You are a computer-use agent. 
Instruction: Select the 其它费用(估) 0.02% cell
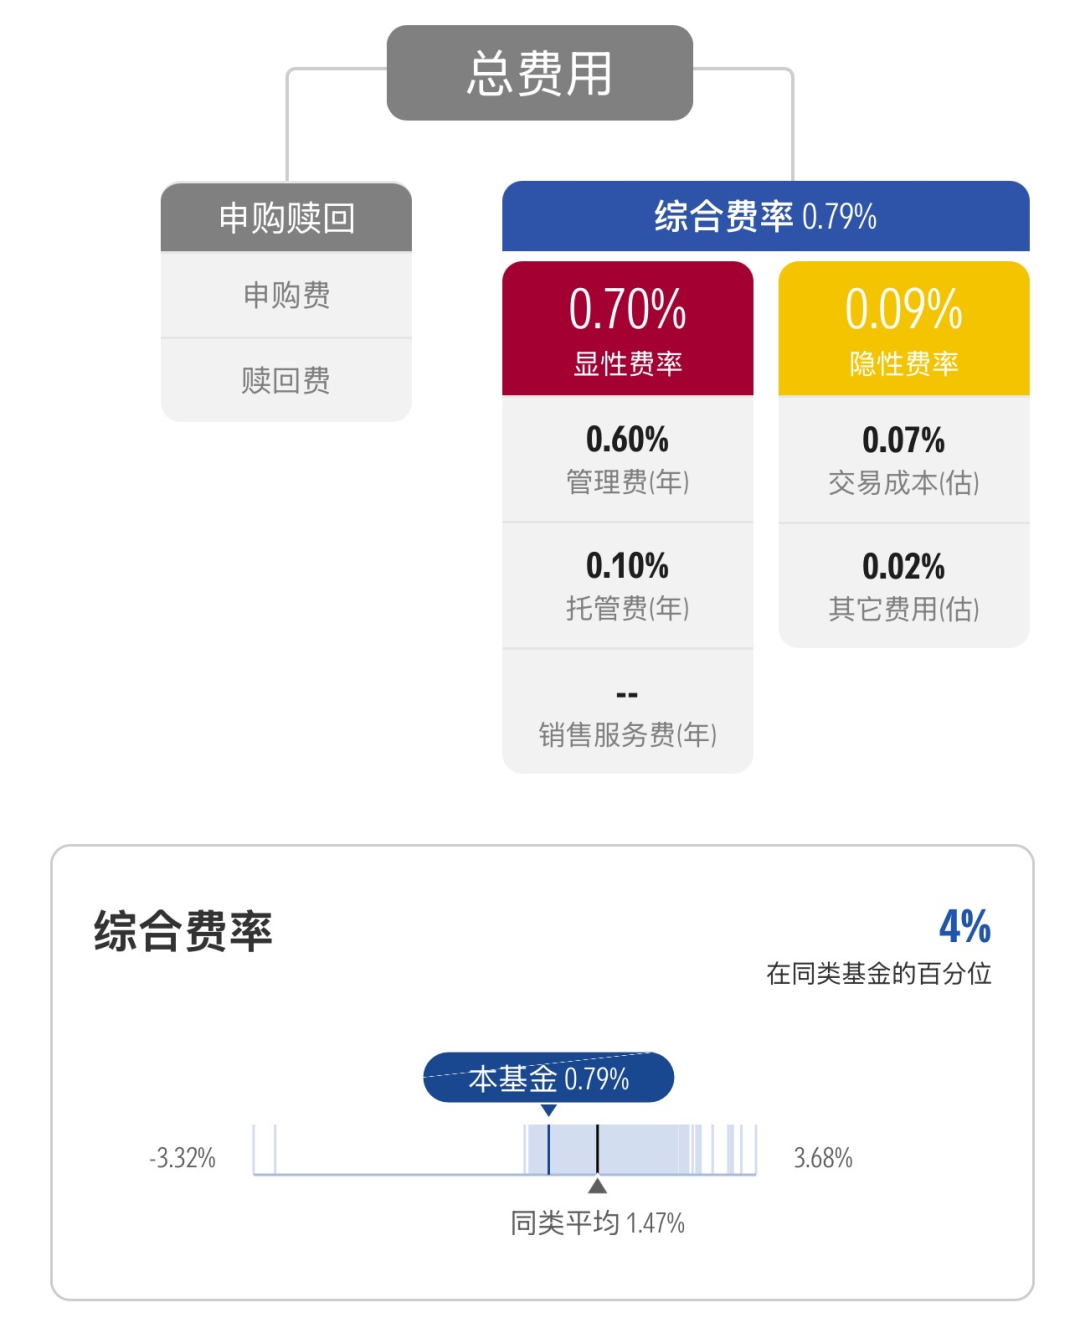click(904, 586)
